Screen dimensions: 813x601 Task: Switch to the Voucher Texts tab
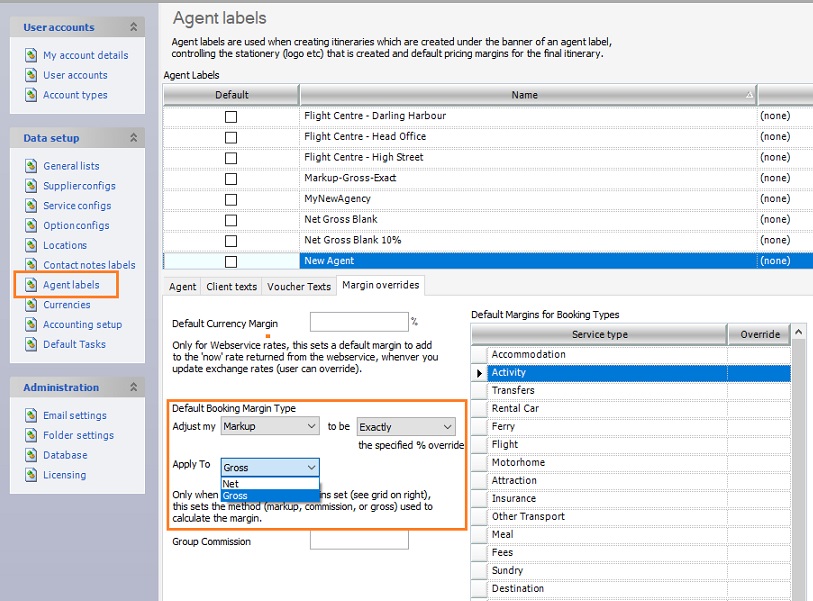click(x=298, y=287)
